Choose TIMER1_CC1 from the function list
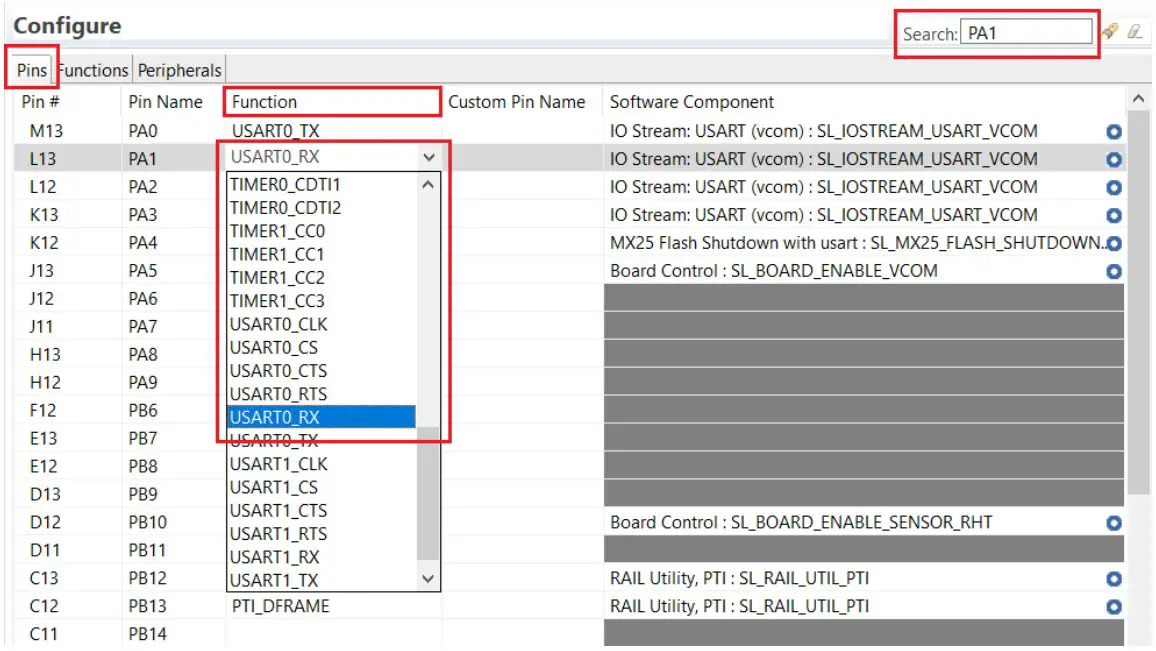1156x651 pixels. coord(321,254)
